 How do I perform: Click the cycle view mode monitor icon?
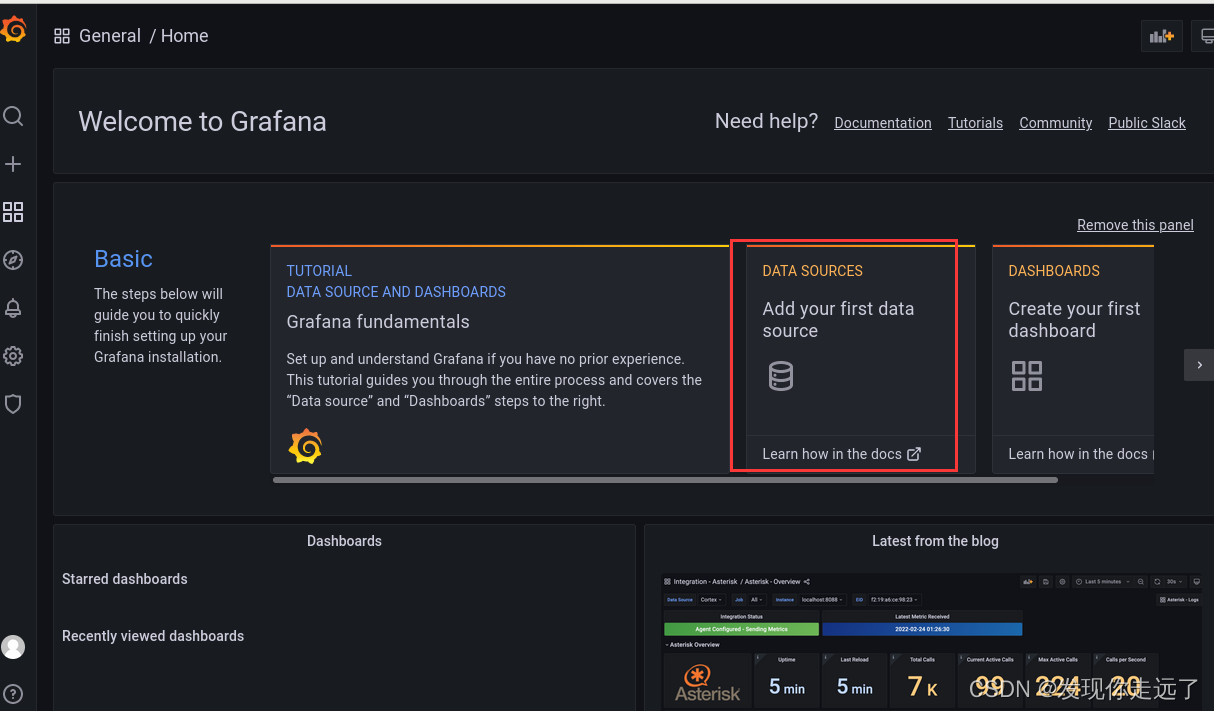click(x=1206, y=36)
